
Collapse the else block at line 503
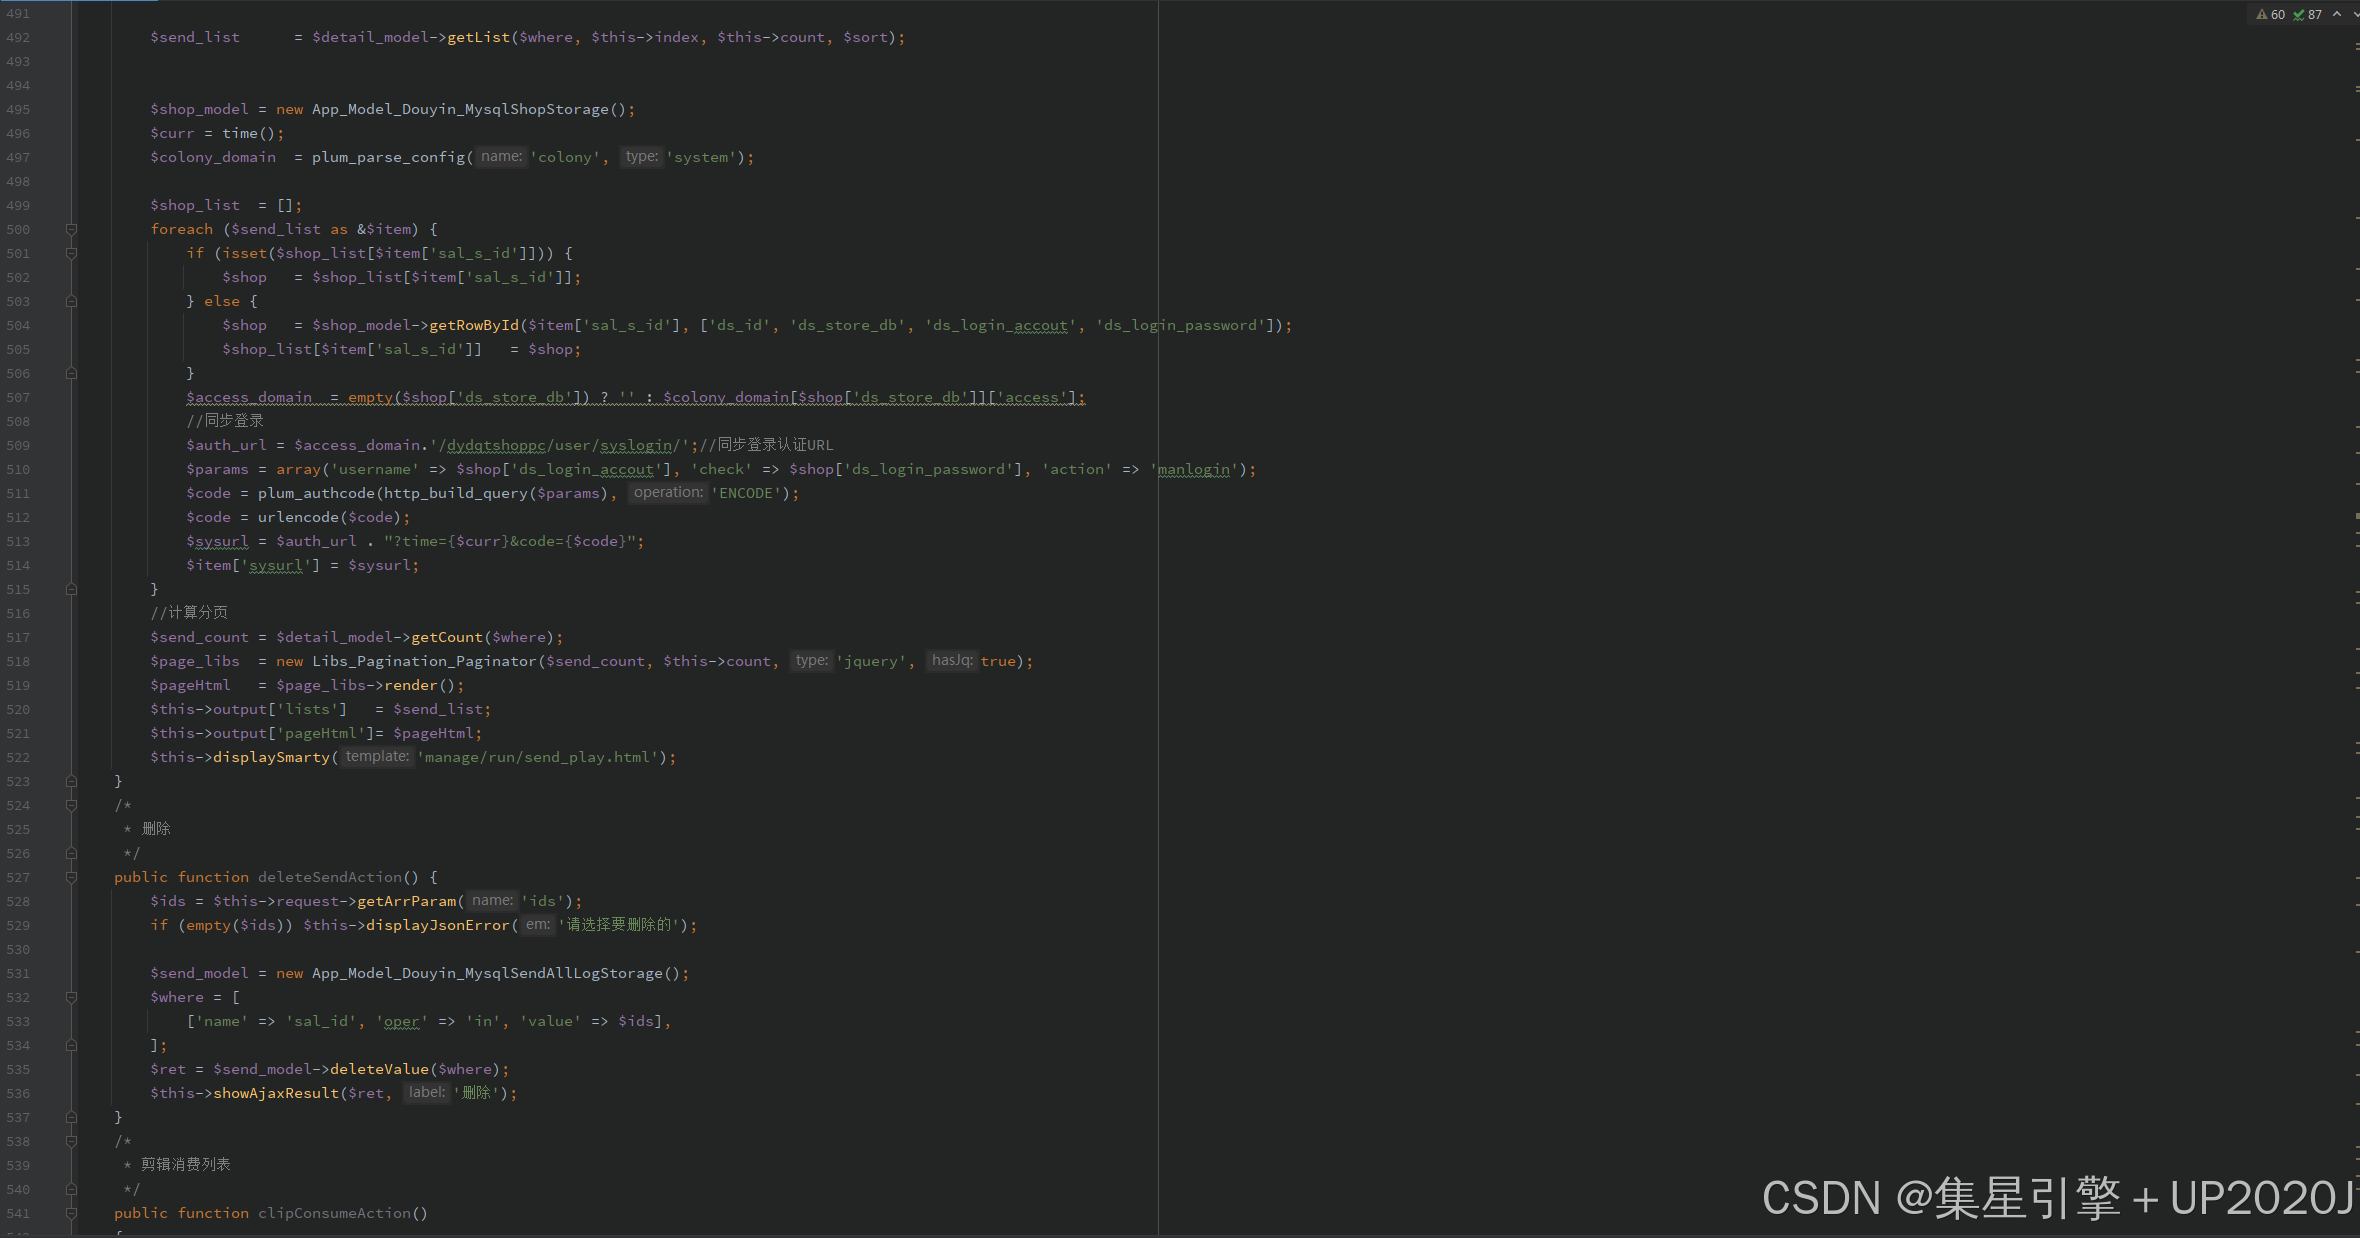[71, 301]
